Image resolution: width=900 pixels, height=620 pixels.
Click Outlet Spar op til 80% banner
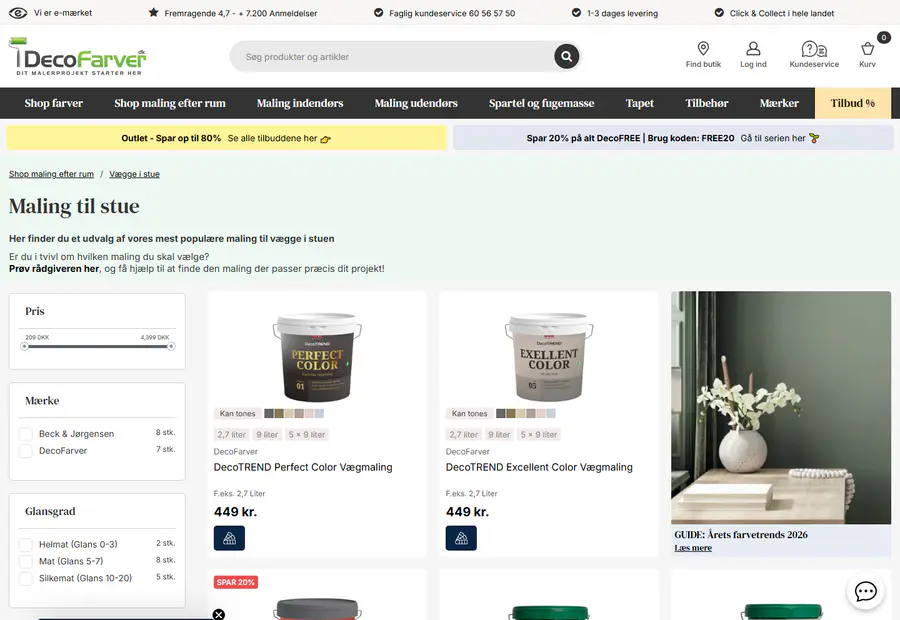(226, 138)
